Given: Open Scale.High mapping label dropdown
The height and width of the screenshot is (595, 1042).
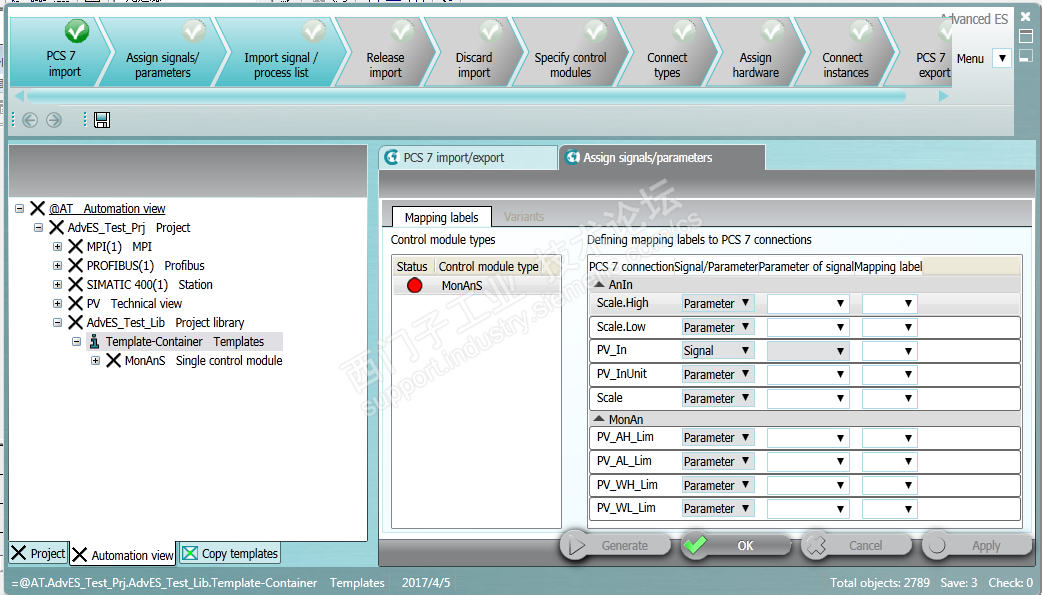Looking at the screenshot, I should click(x=889, y=303).
